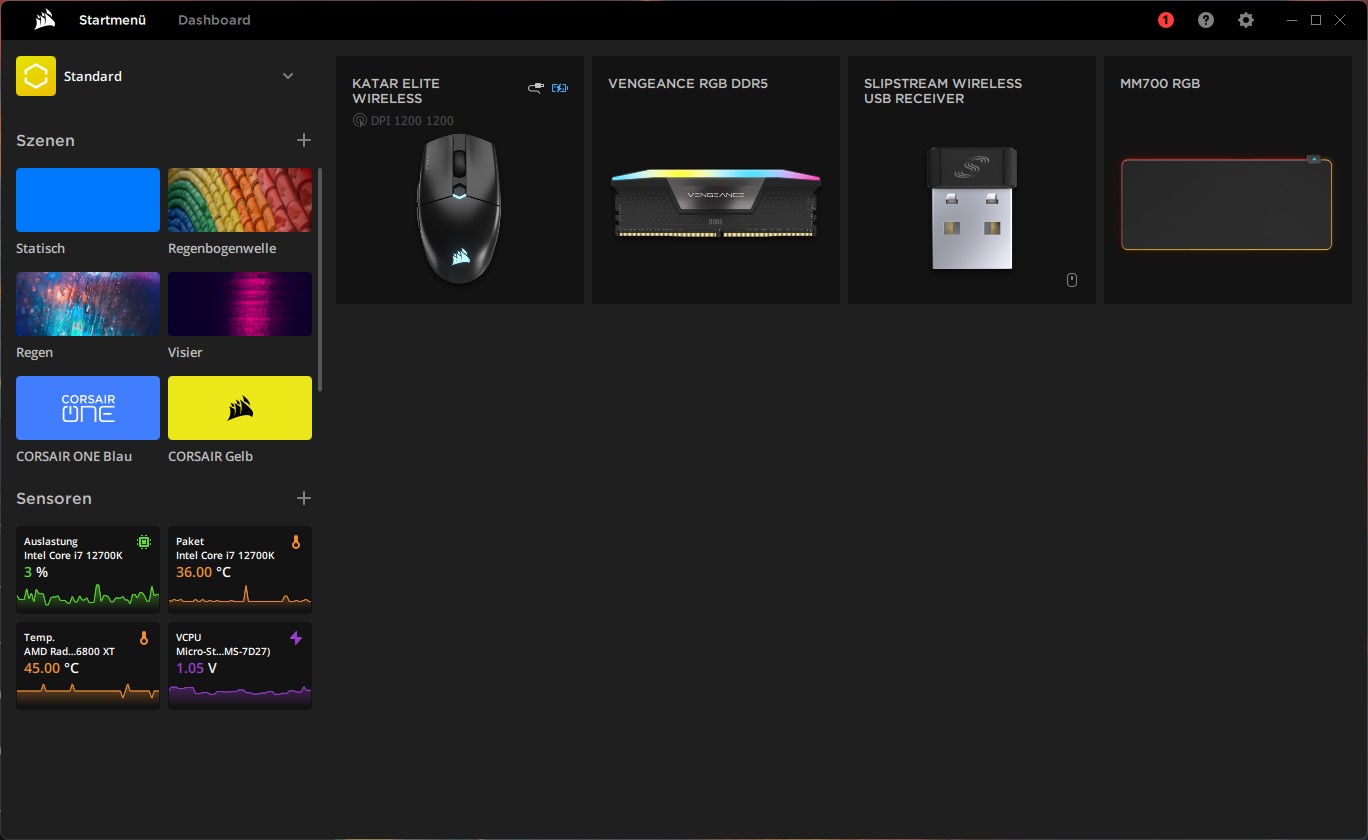Click the charging battery icon on KATAR tile
The image size is (1368, 840).
point(559,88)
